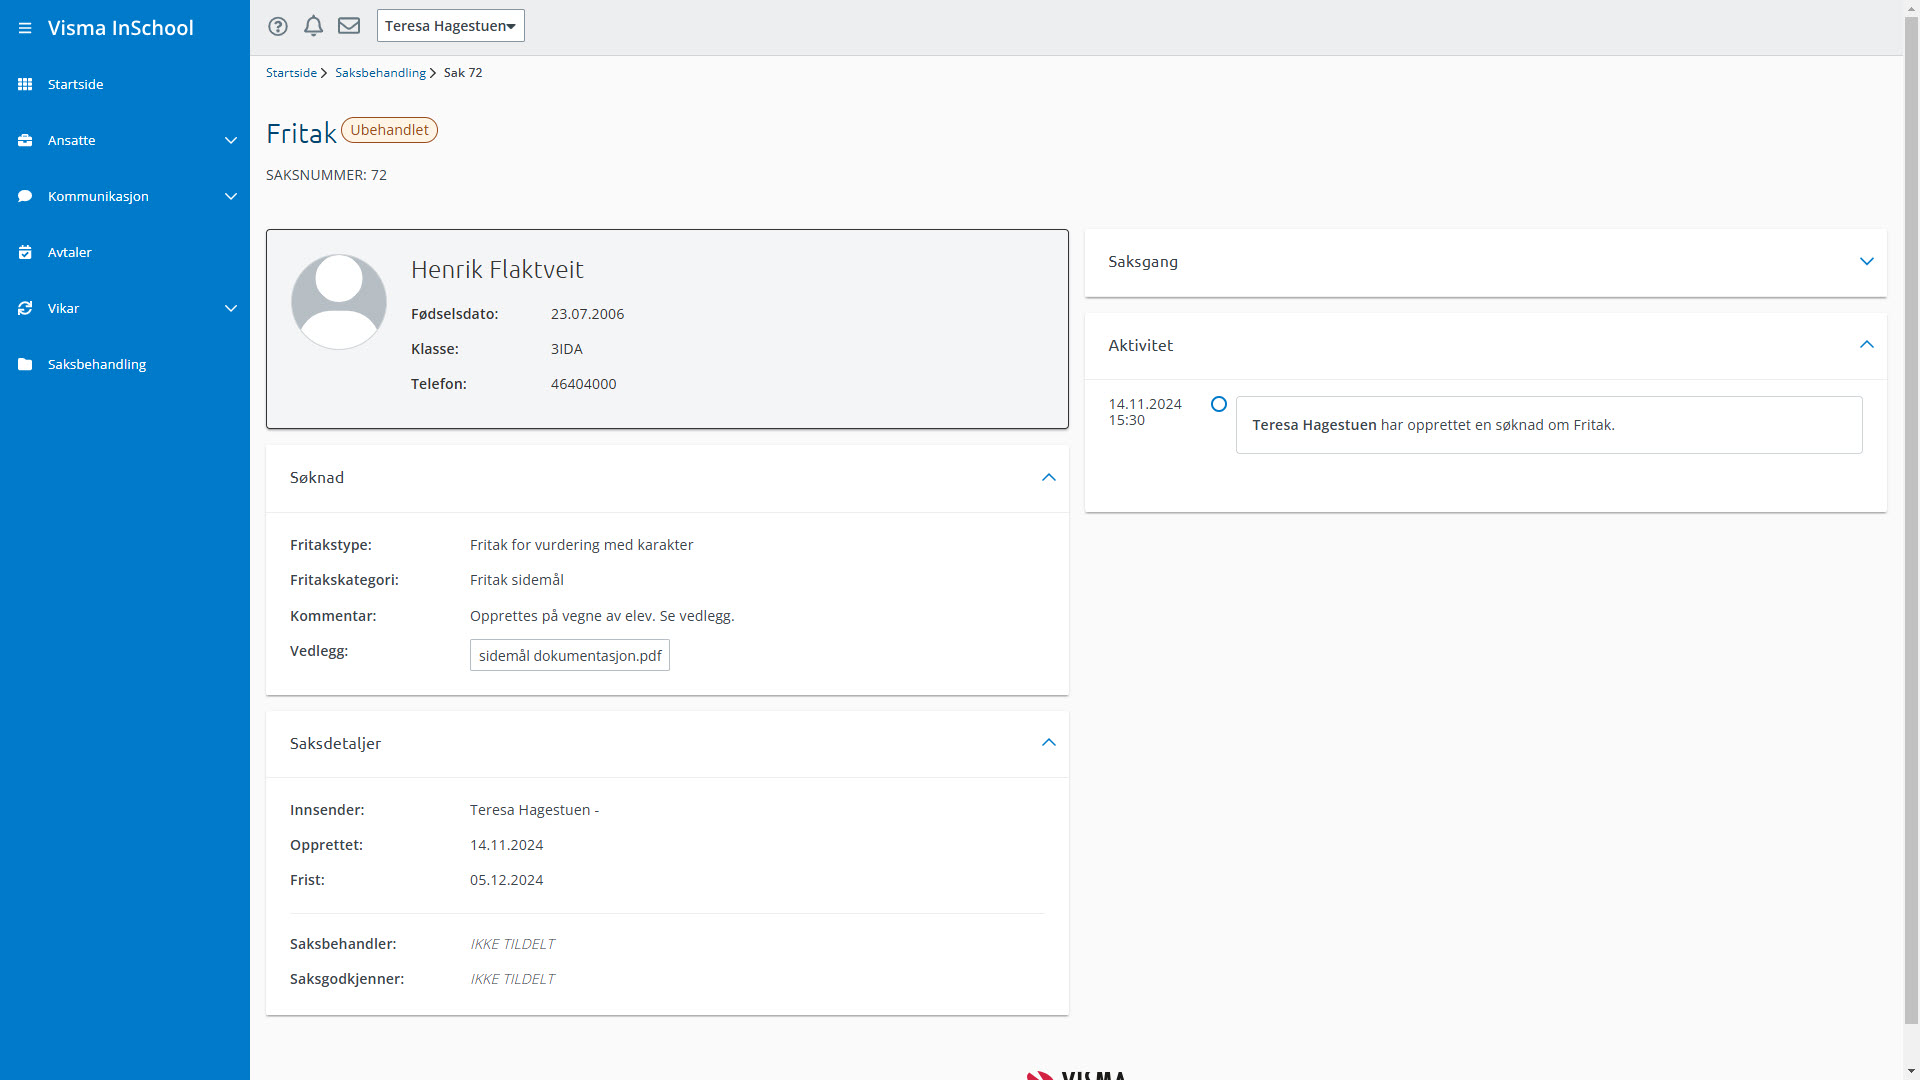The image size is (1920, 1080).
Task: Open the Teresa Hagestuen user dropdown
Action: click(x=450, y=26)
